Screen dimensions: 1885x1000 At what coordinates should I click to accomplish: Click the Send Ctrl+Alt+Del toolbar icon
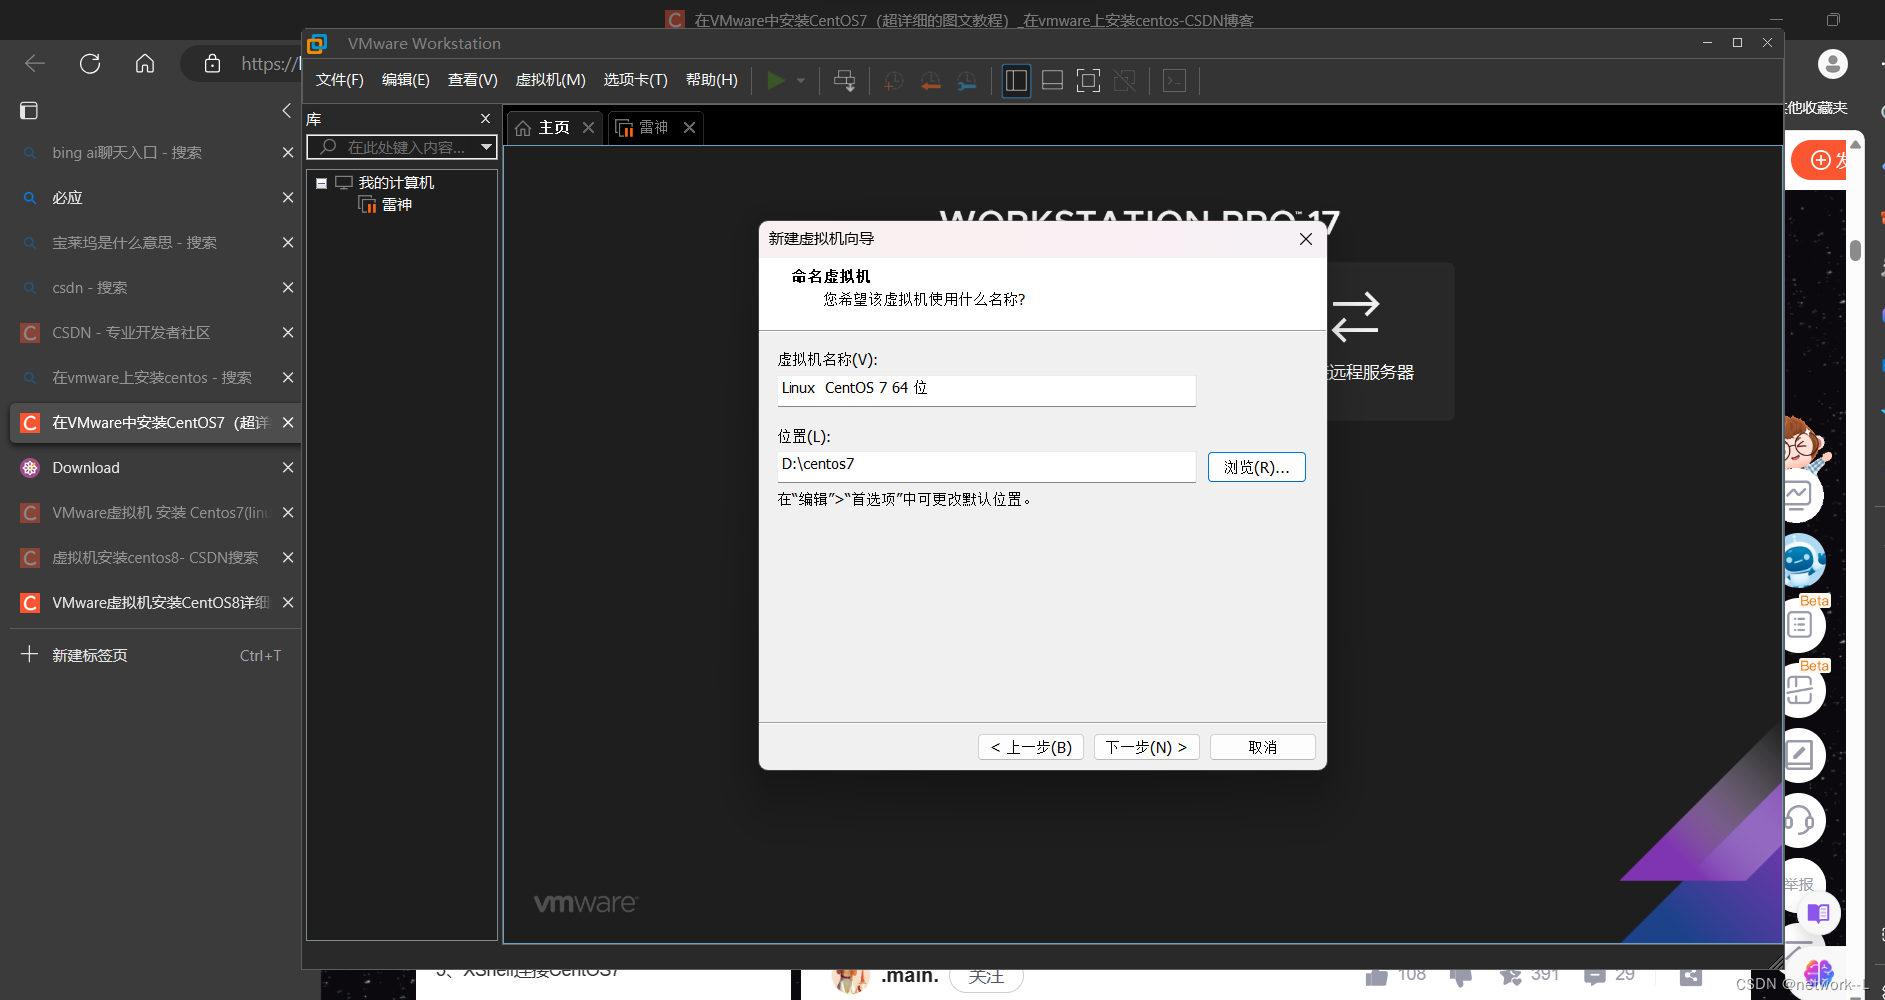[x=844, y=81]
